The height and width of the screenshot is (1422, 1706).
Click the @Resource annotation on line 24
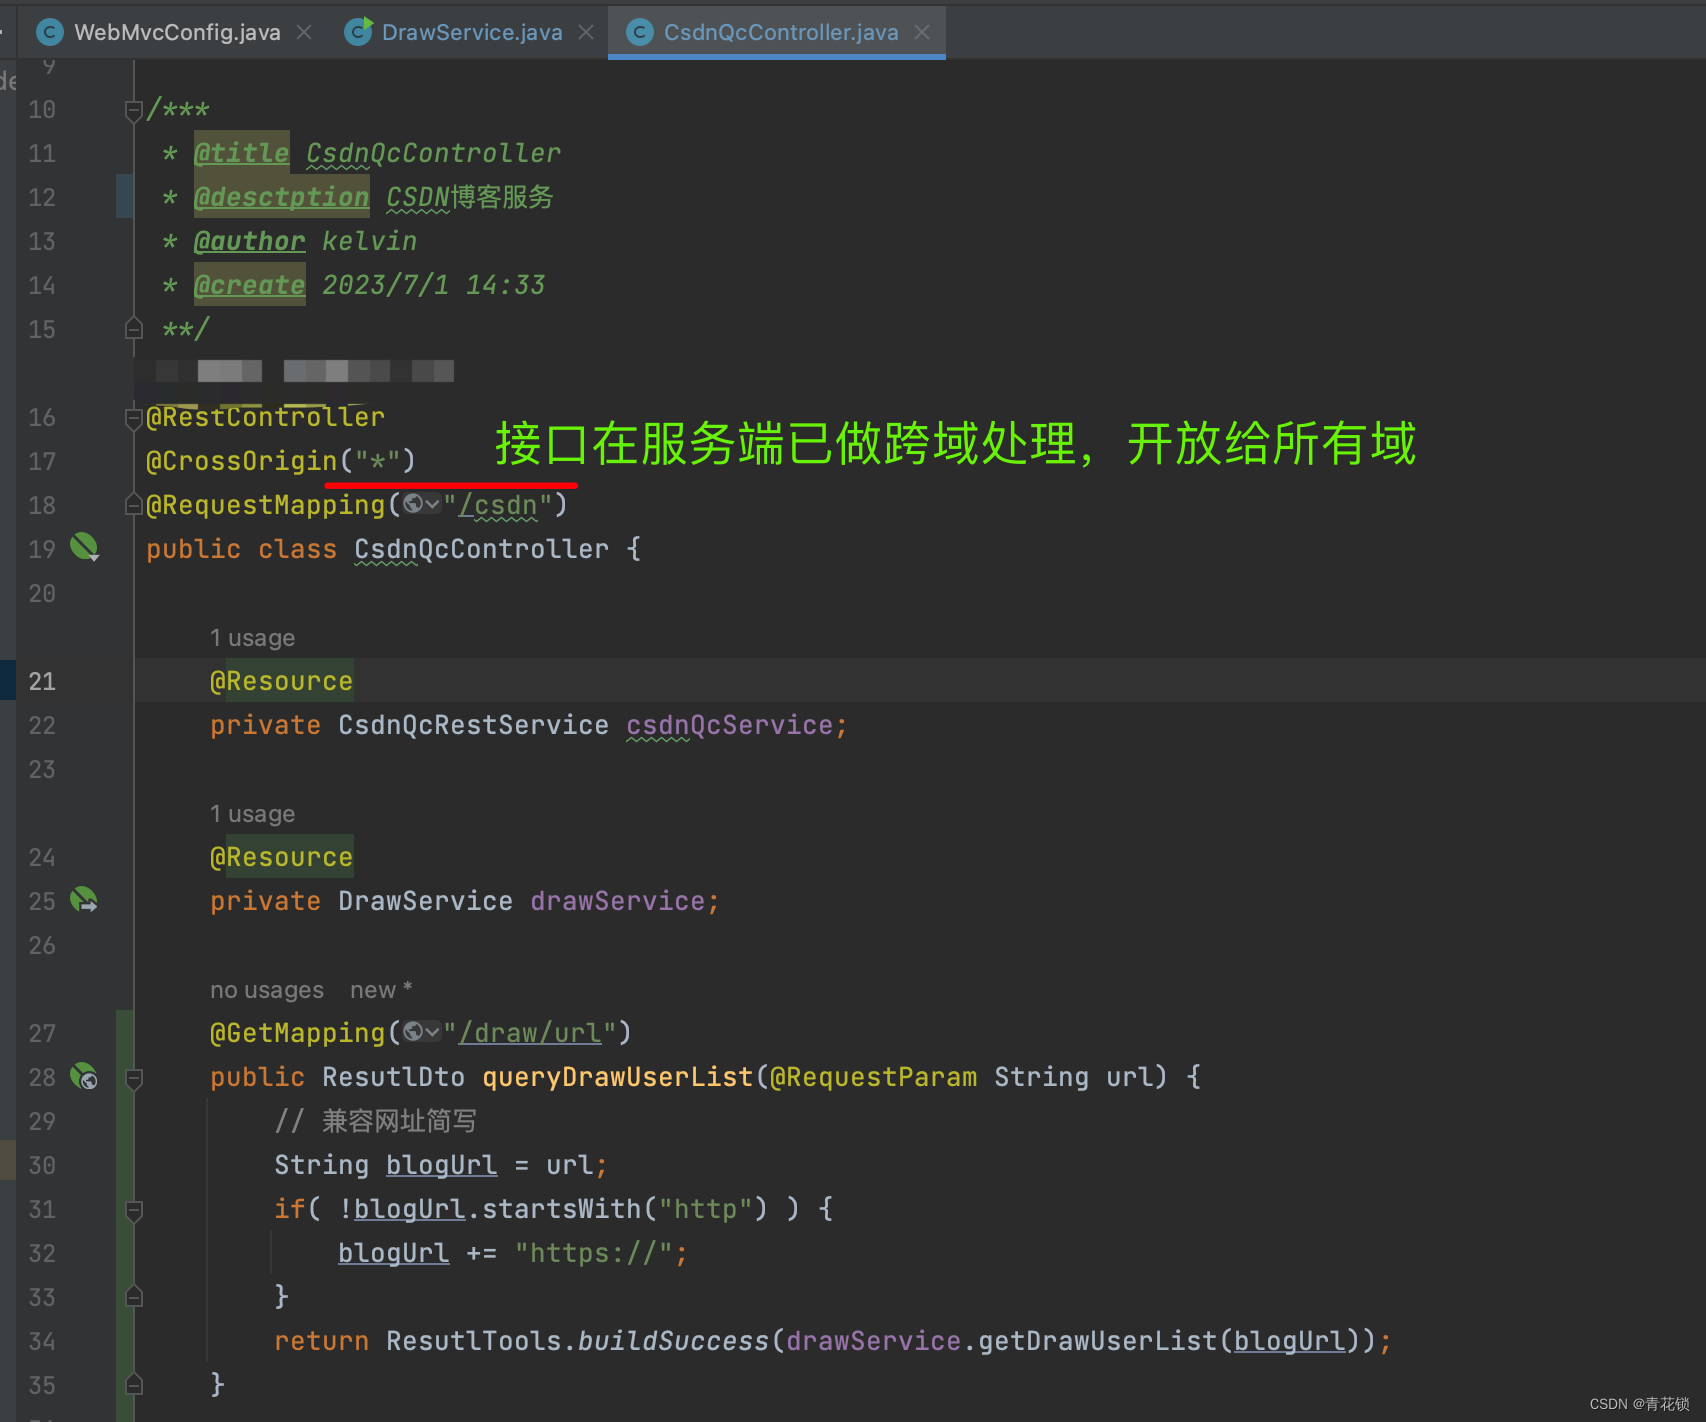281,857
